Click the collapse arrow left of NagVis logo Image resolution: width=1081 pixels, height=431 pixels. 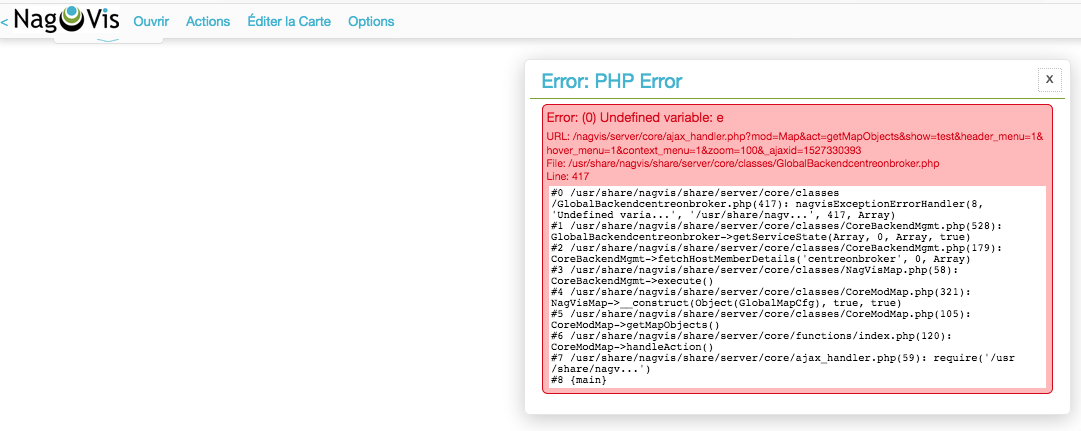[x=5, y=21]
